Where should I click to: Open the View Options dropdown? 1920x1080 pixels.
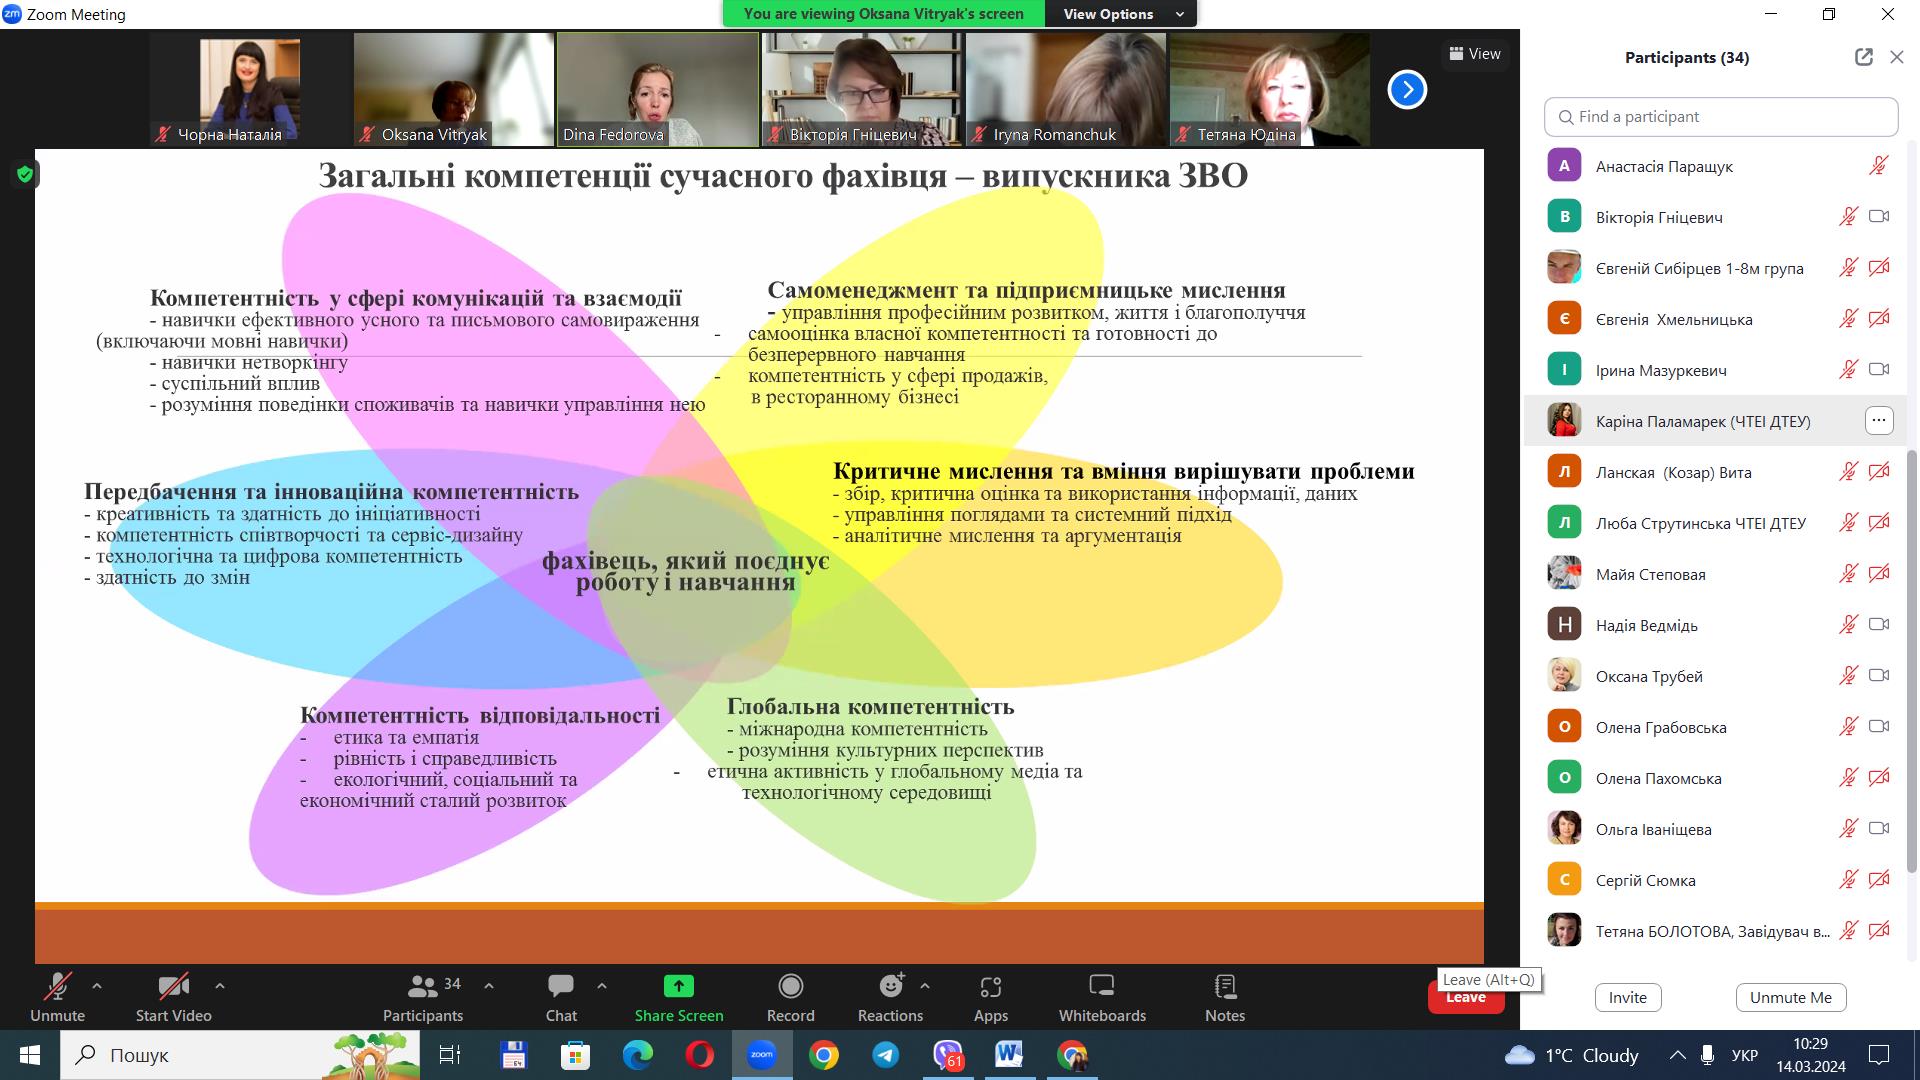point(1120,14)
